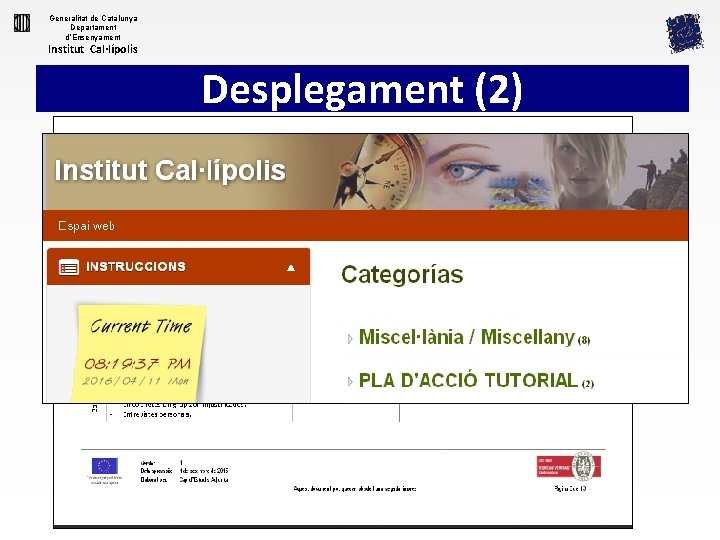Open the PLA D'ACCIÓ TUTORIAL category link

pyautogui.click(x=468, y=380)
